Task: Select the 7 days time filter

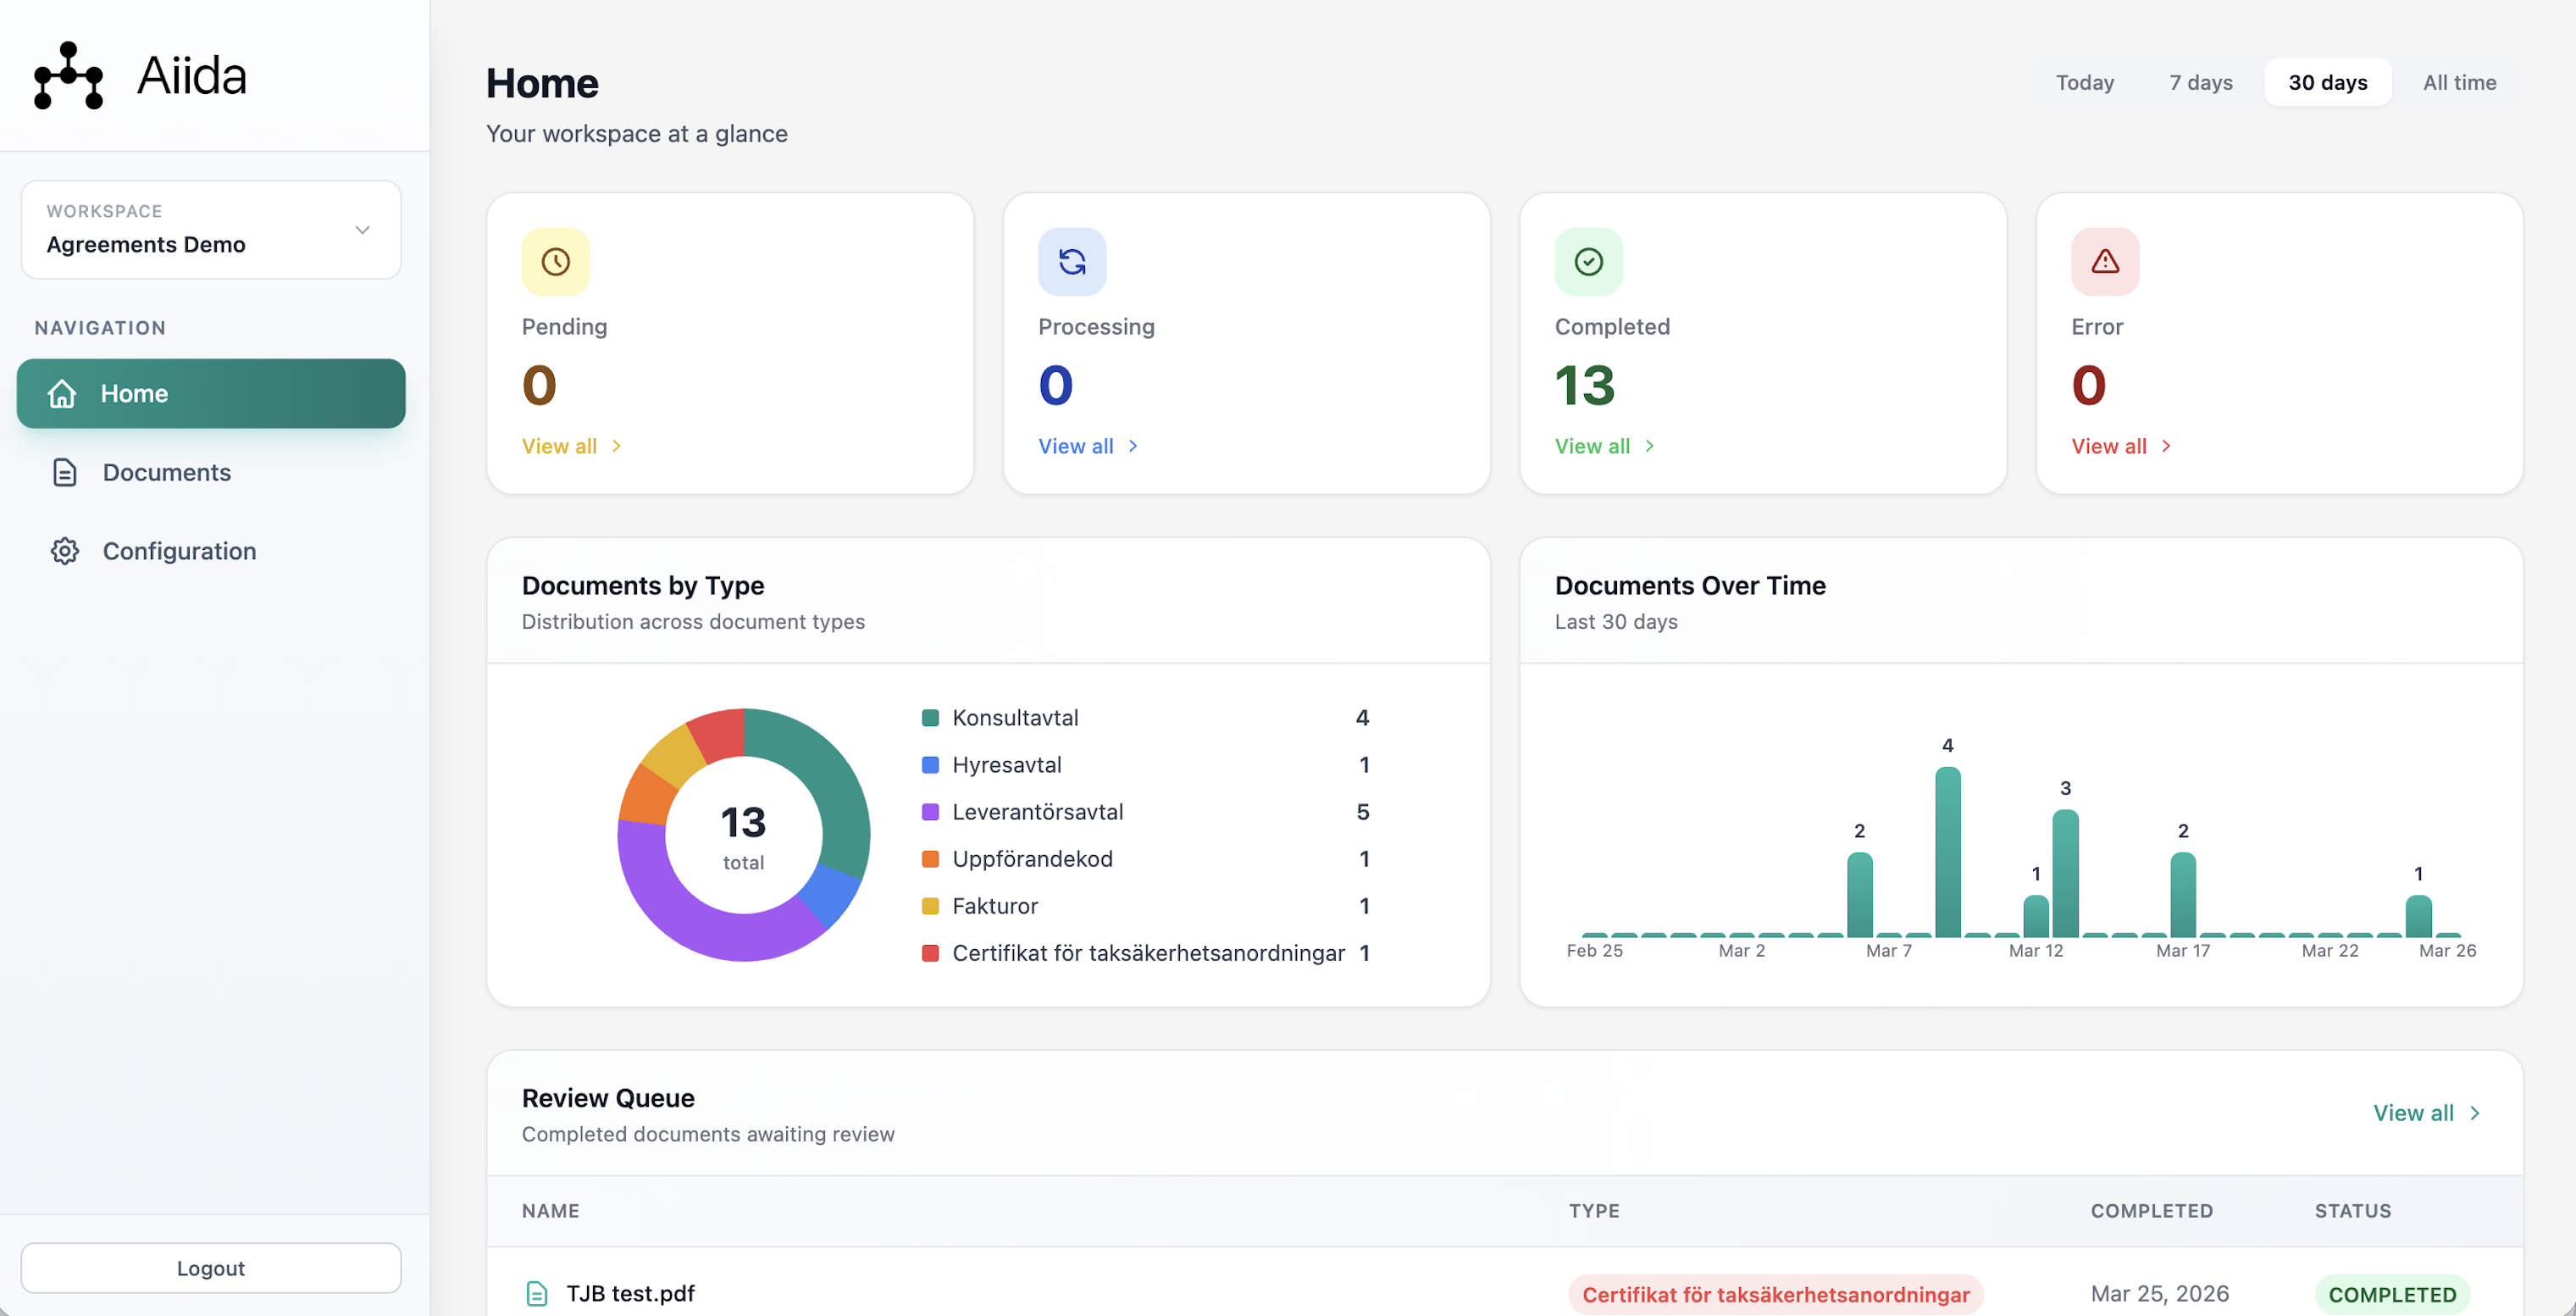Action: tap(2200, 82)
